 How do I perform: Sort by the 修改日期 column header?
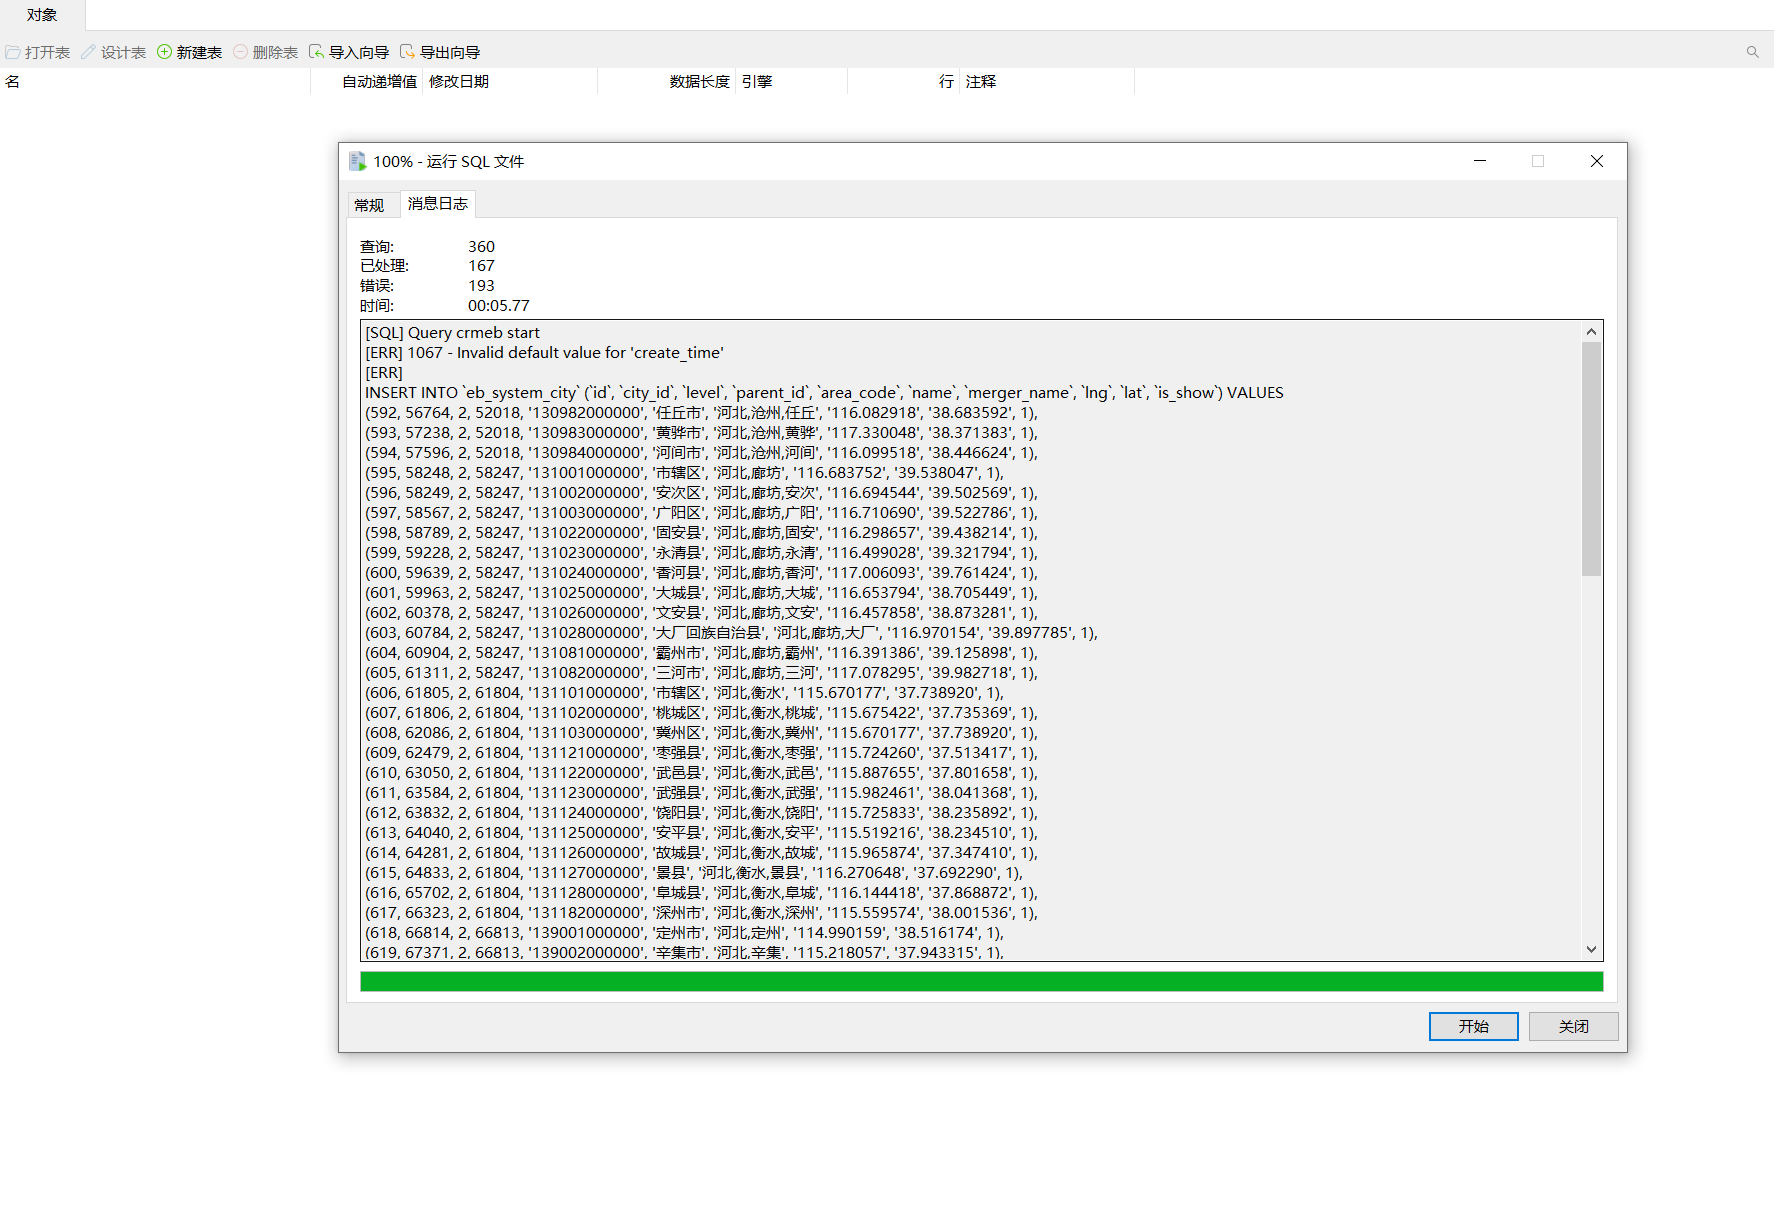pyautogui.click(x=459, y=82)
